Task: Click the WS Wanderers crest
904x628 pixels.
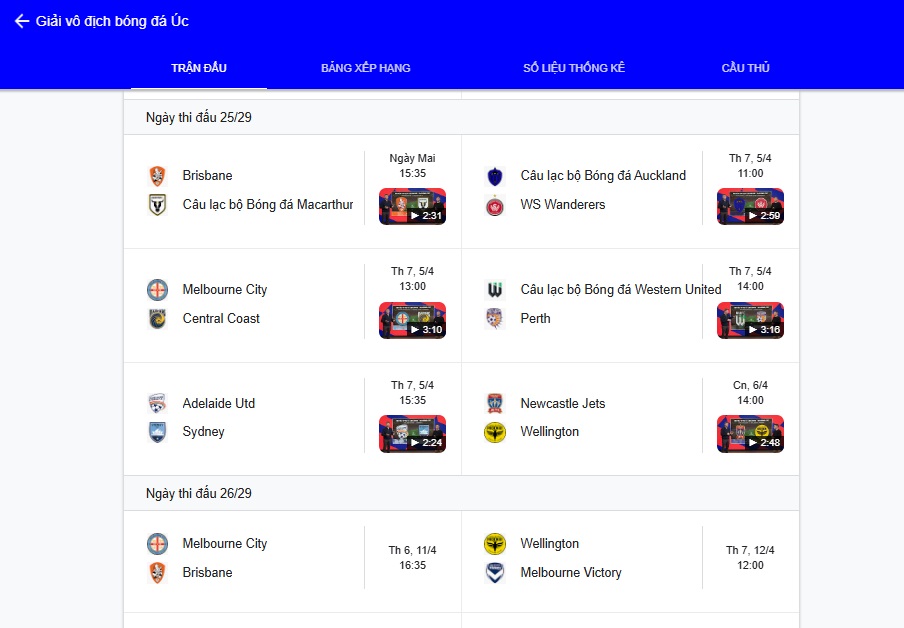Action: click(x=495, y=205)
